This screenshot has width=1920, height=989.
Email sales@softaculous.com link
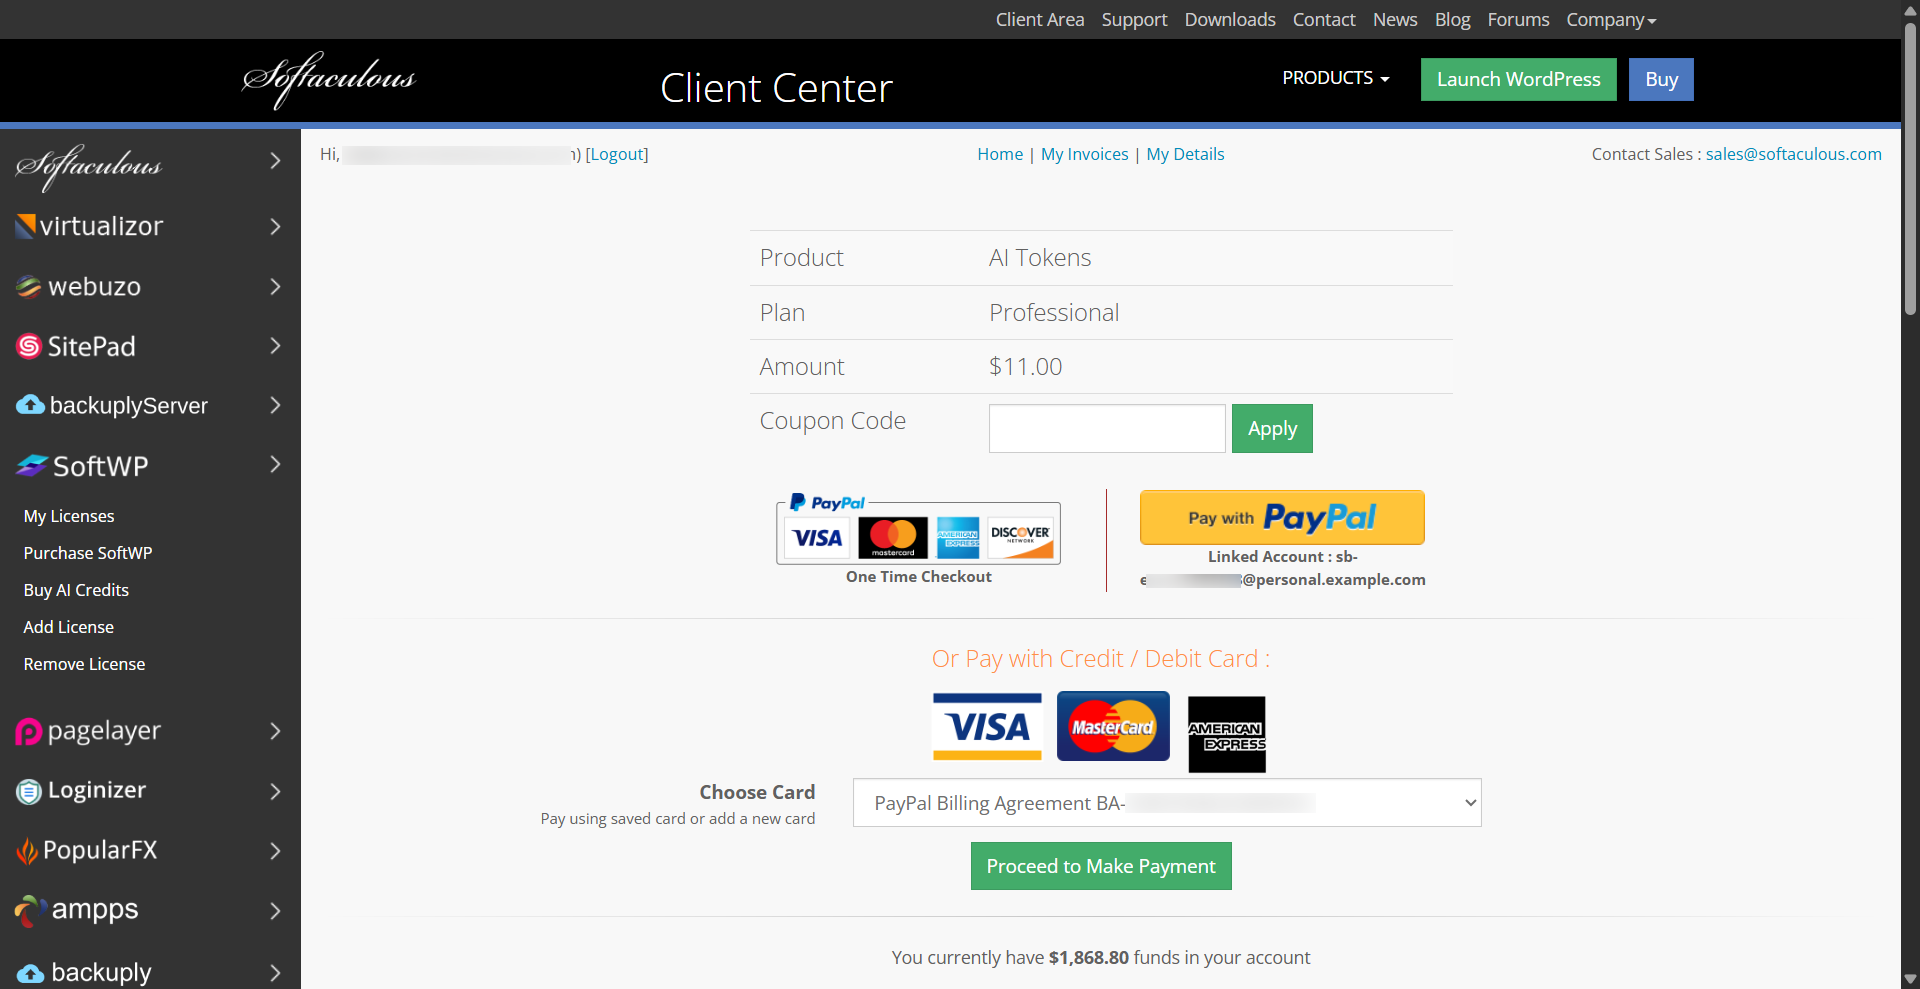(x=1793, y=154)
